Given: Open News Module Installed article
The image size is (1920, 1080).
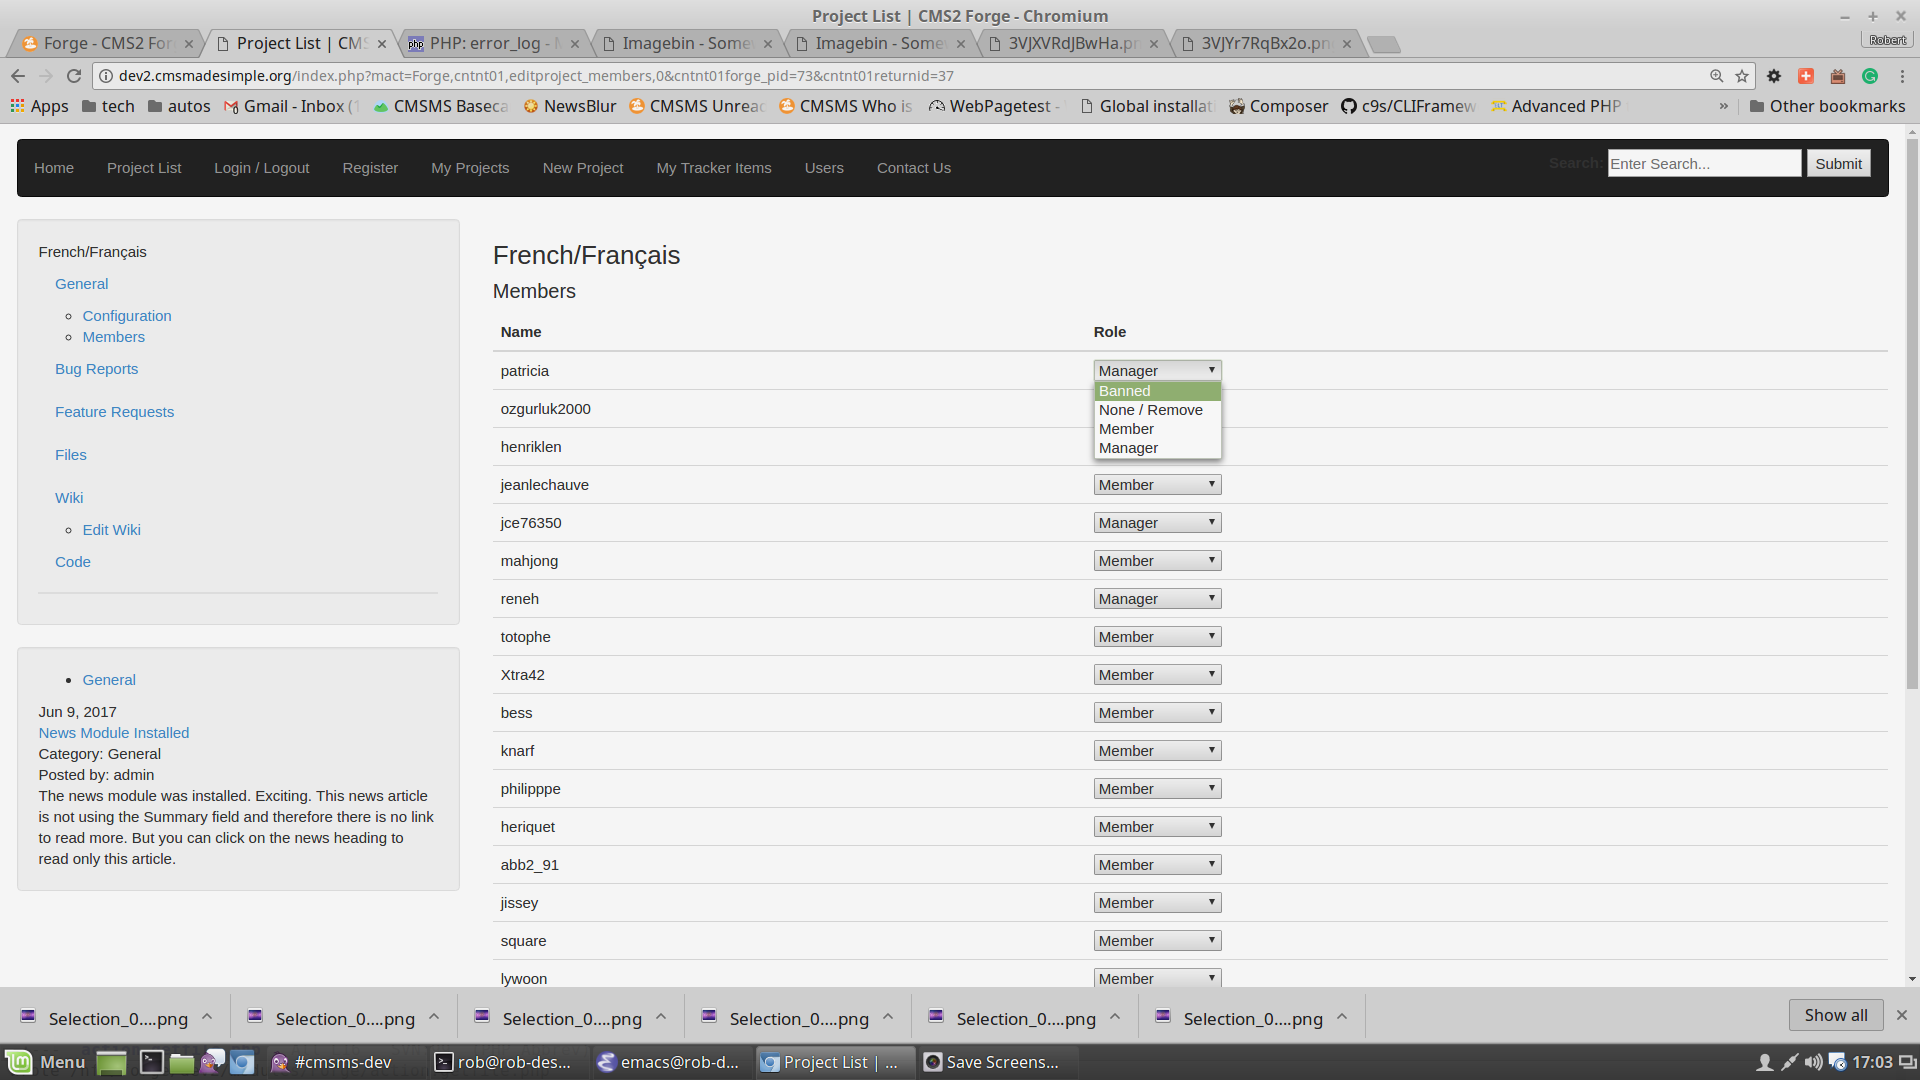Looking at the screenshot, I should [x=114, y=733].
